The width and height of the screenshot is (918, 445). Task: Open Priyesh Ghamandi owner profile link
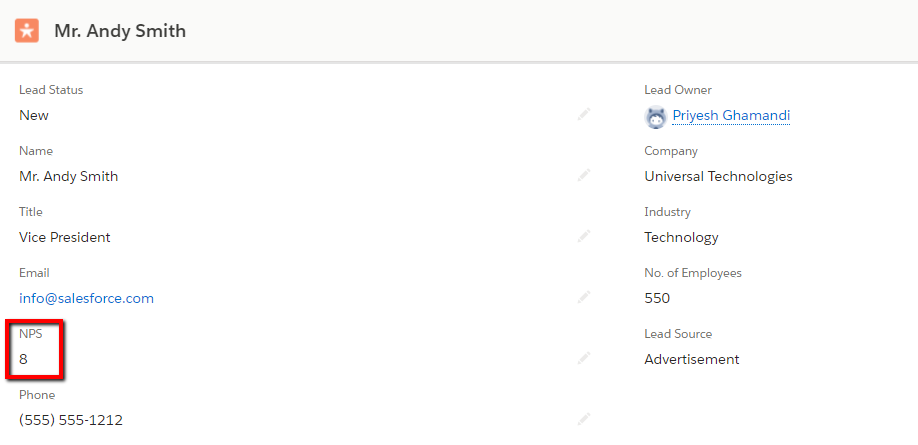coord(731,115)
